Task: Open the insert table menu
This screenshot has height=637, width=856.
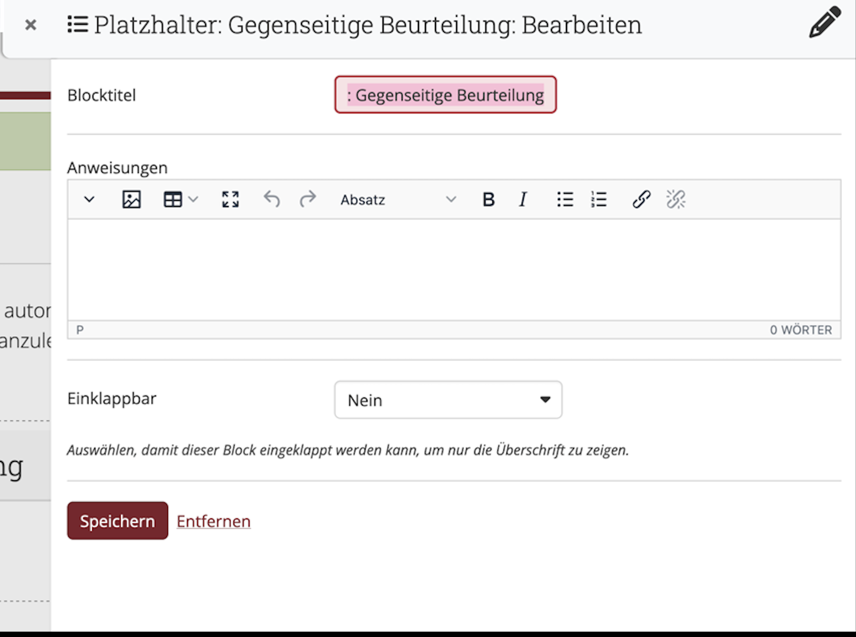Action: 180,200
